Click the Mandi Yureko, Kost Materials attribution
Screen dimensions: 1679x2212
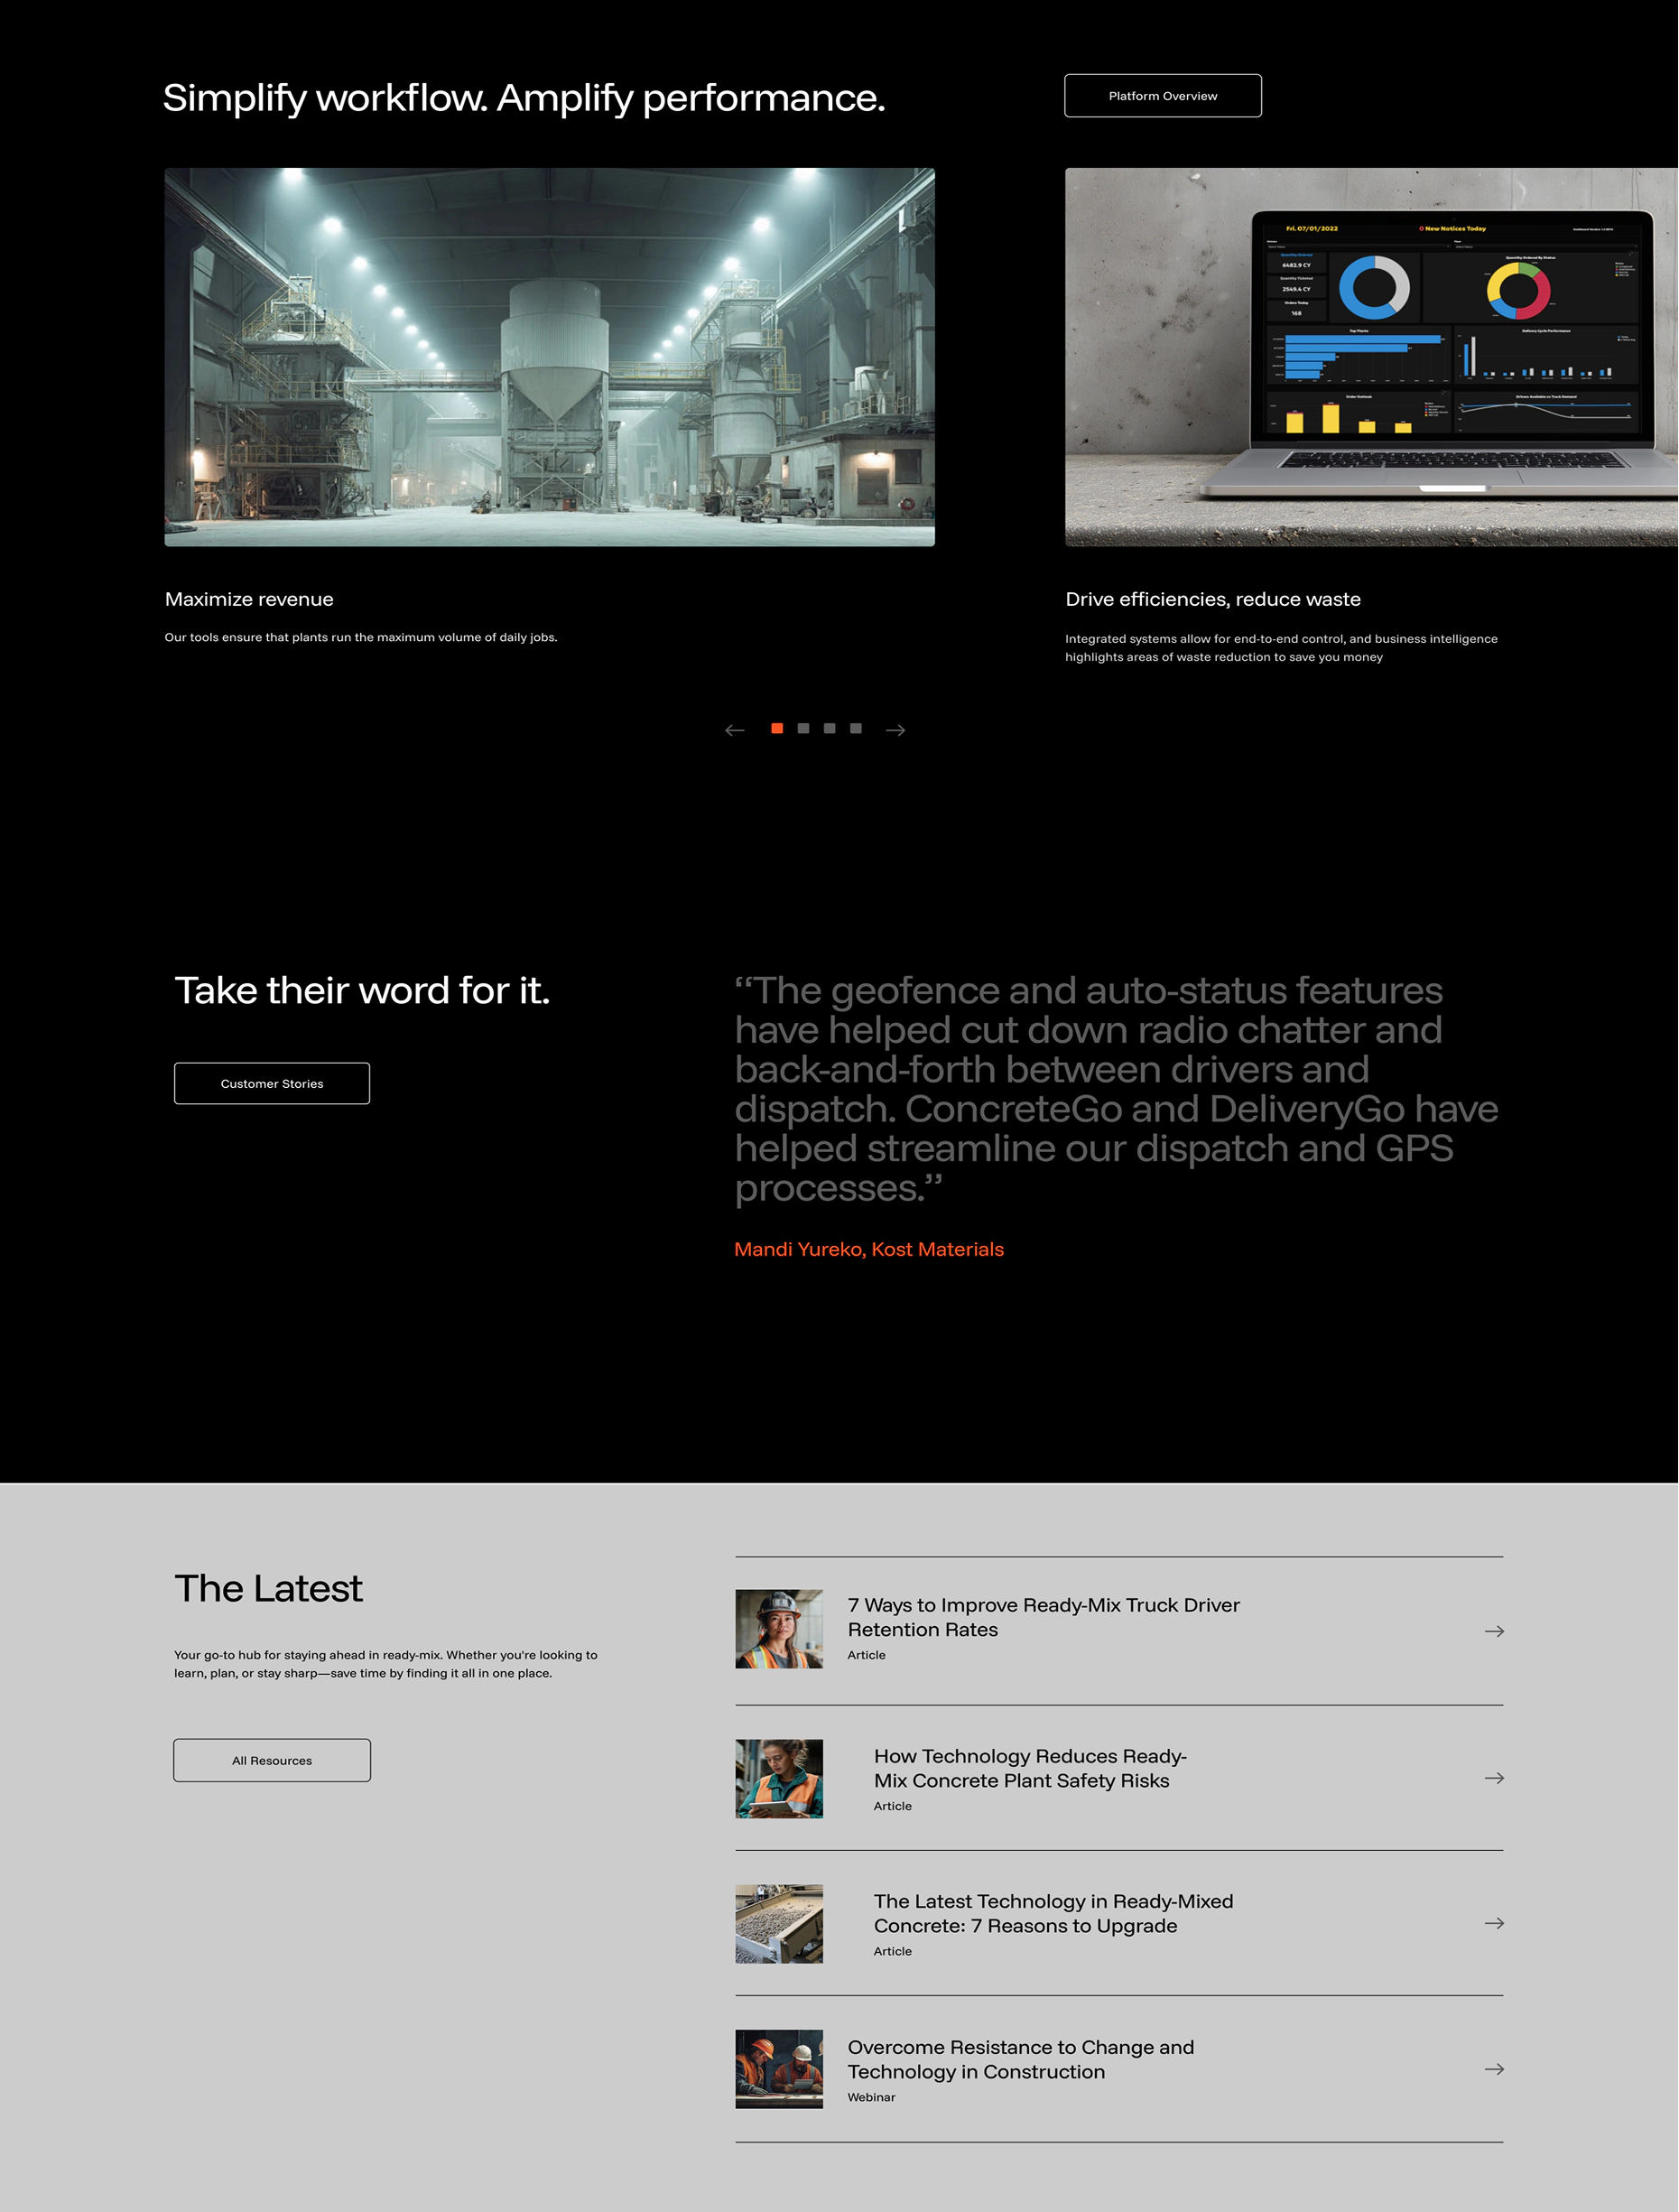pyautogui.click(x=868, y=1249)
